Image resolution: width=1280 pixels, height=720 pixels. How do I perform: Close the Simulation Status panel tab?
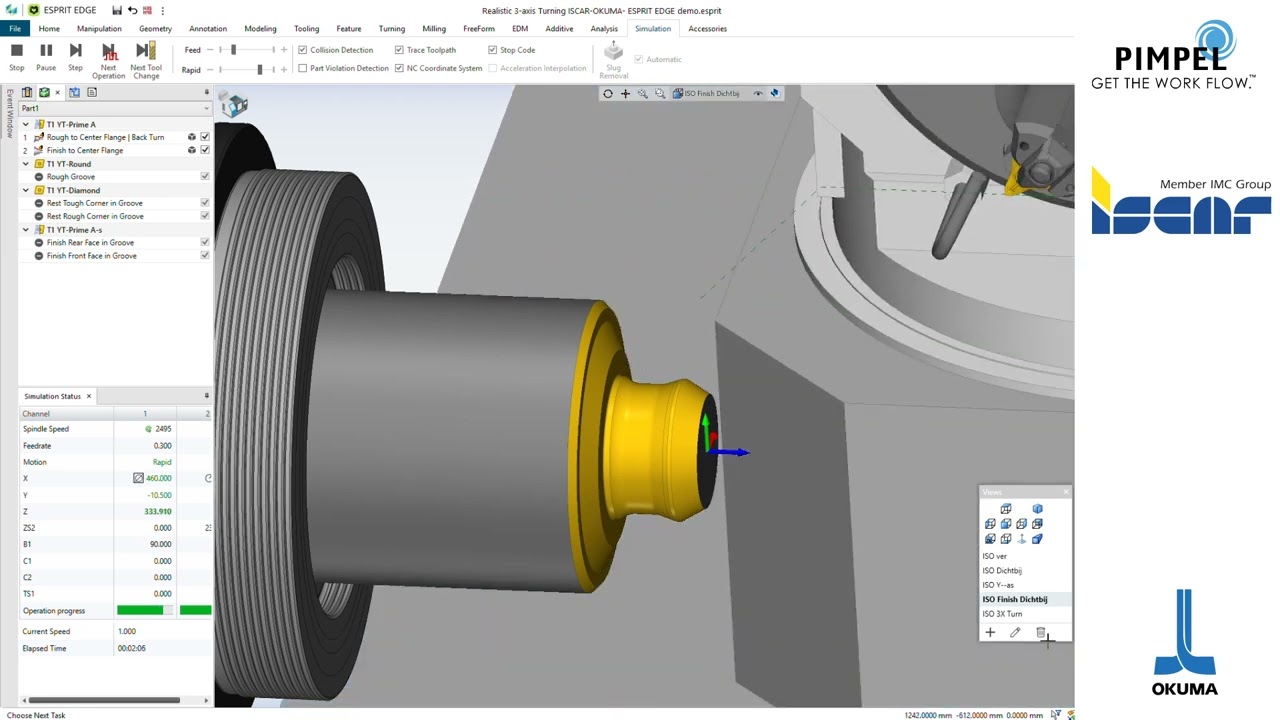coord(88,396)
